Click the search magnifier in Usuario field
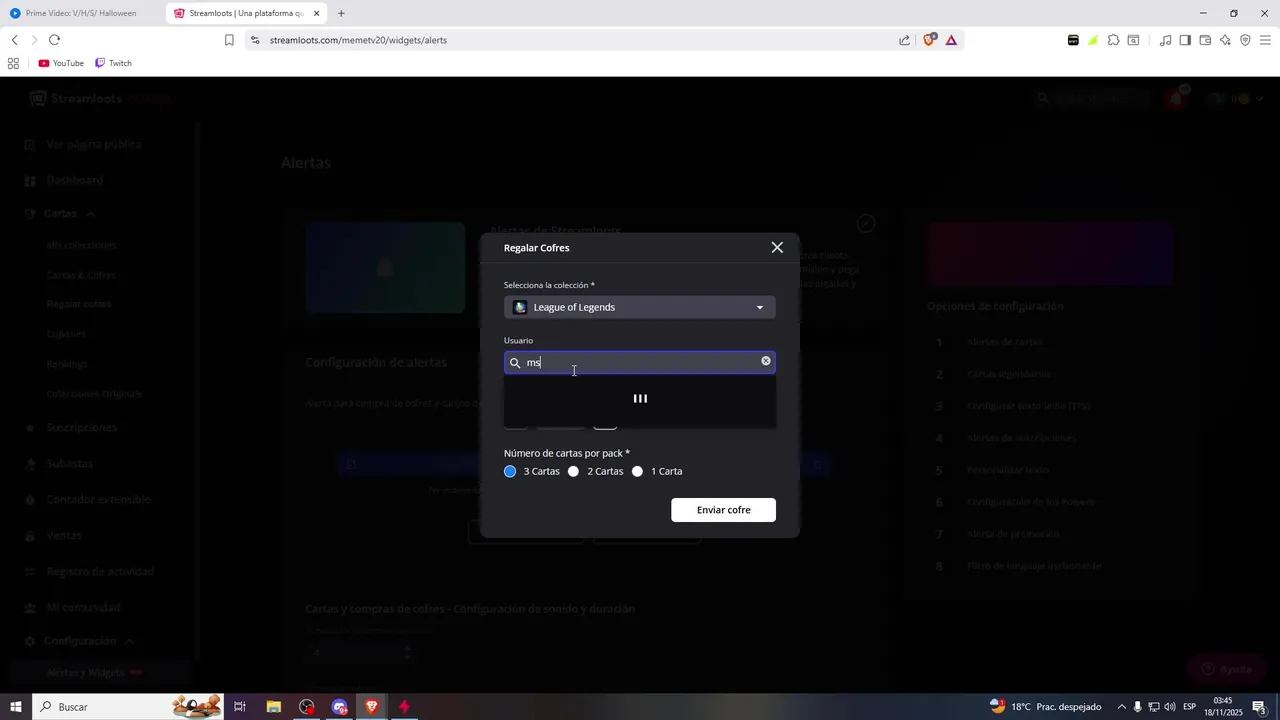The image size is (1280, 720). [x=515, y=363]
